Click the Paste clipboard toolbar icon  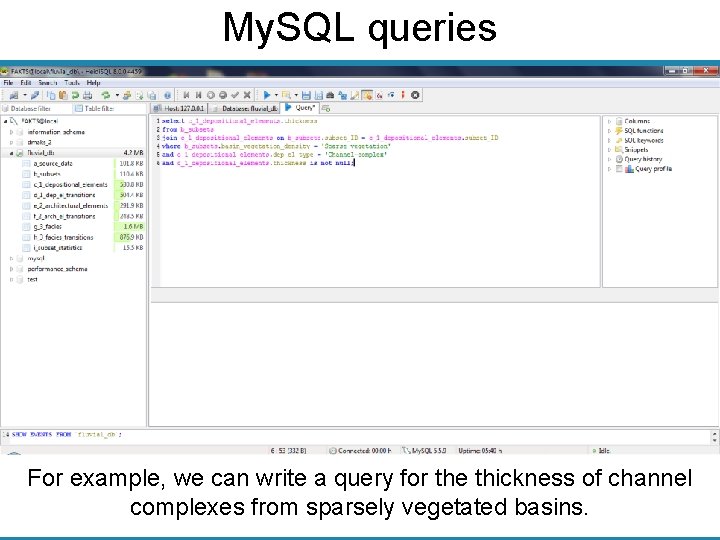(63, 95)
